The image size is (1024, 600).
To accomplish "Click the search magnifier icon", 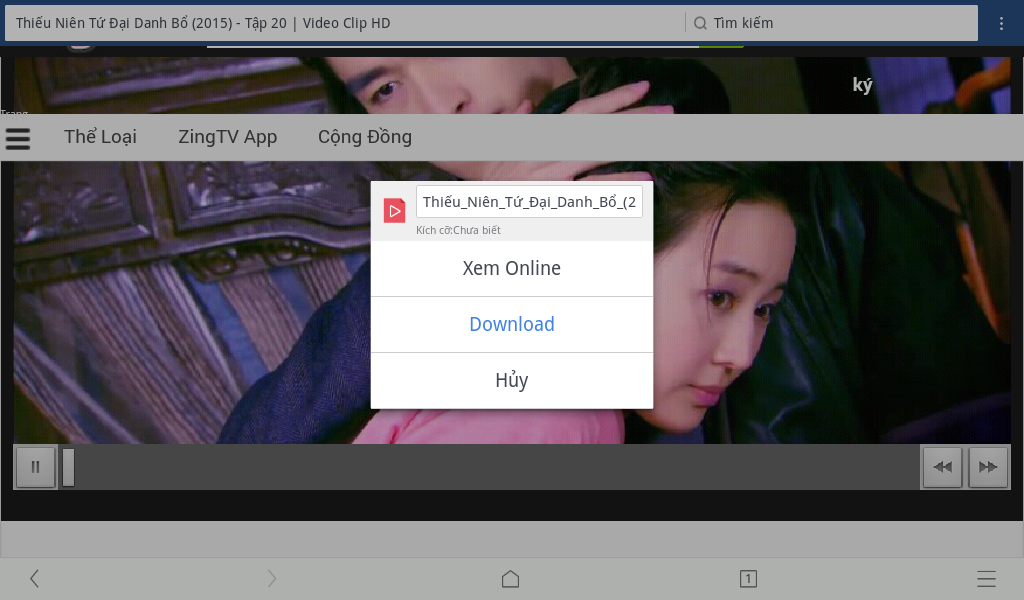I will (x=700, y=23).
